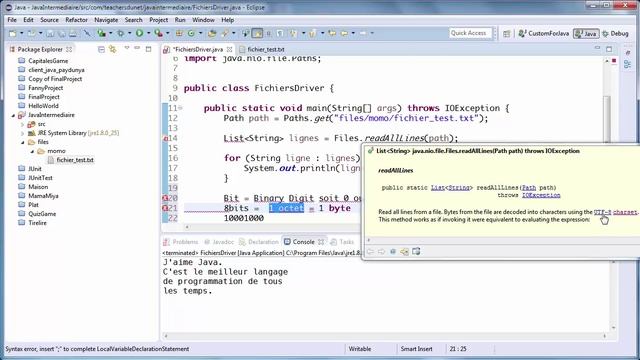Click Open Attached Javadoc in Browser icon
Screen dimensions: 640x360
[x=416, y=252]
